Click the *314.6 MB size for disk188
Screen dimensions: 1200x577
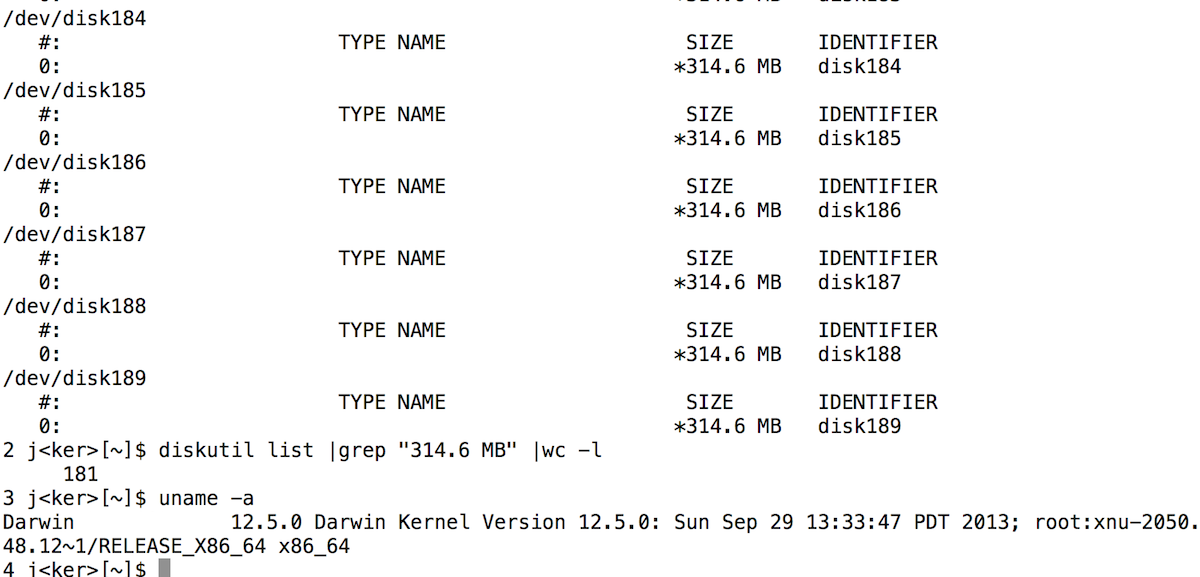728,354
